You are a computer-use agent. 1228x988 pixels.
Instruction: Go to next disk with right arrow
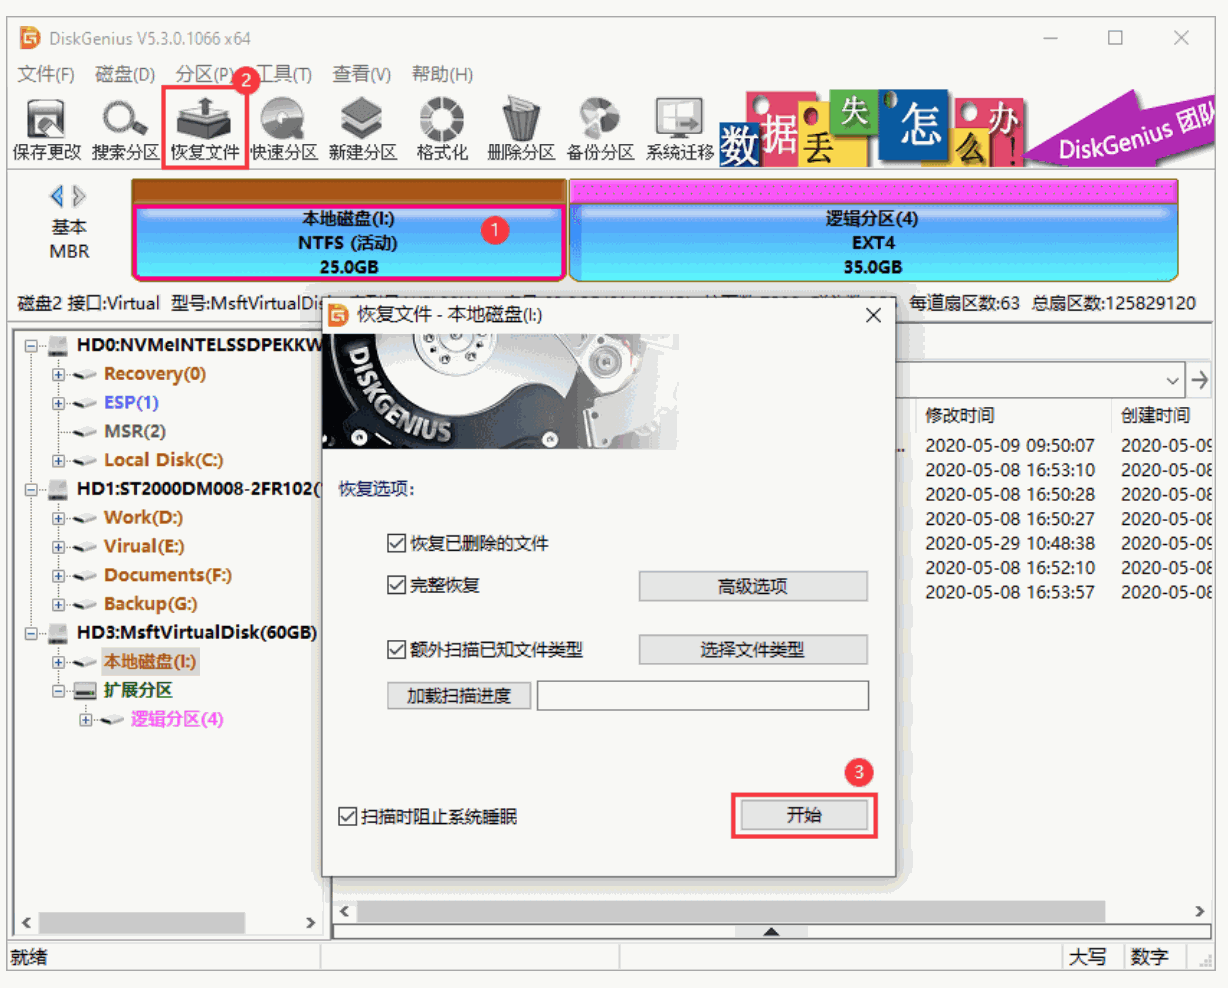tap(79, 196)
